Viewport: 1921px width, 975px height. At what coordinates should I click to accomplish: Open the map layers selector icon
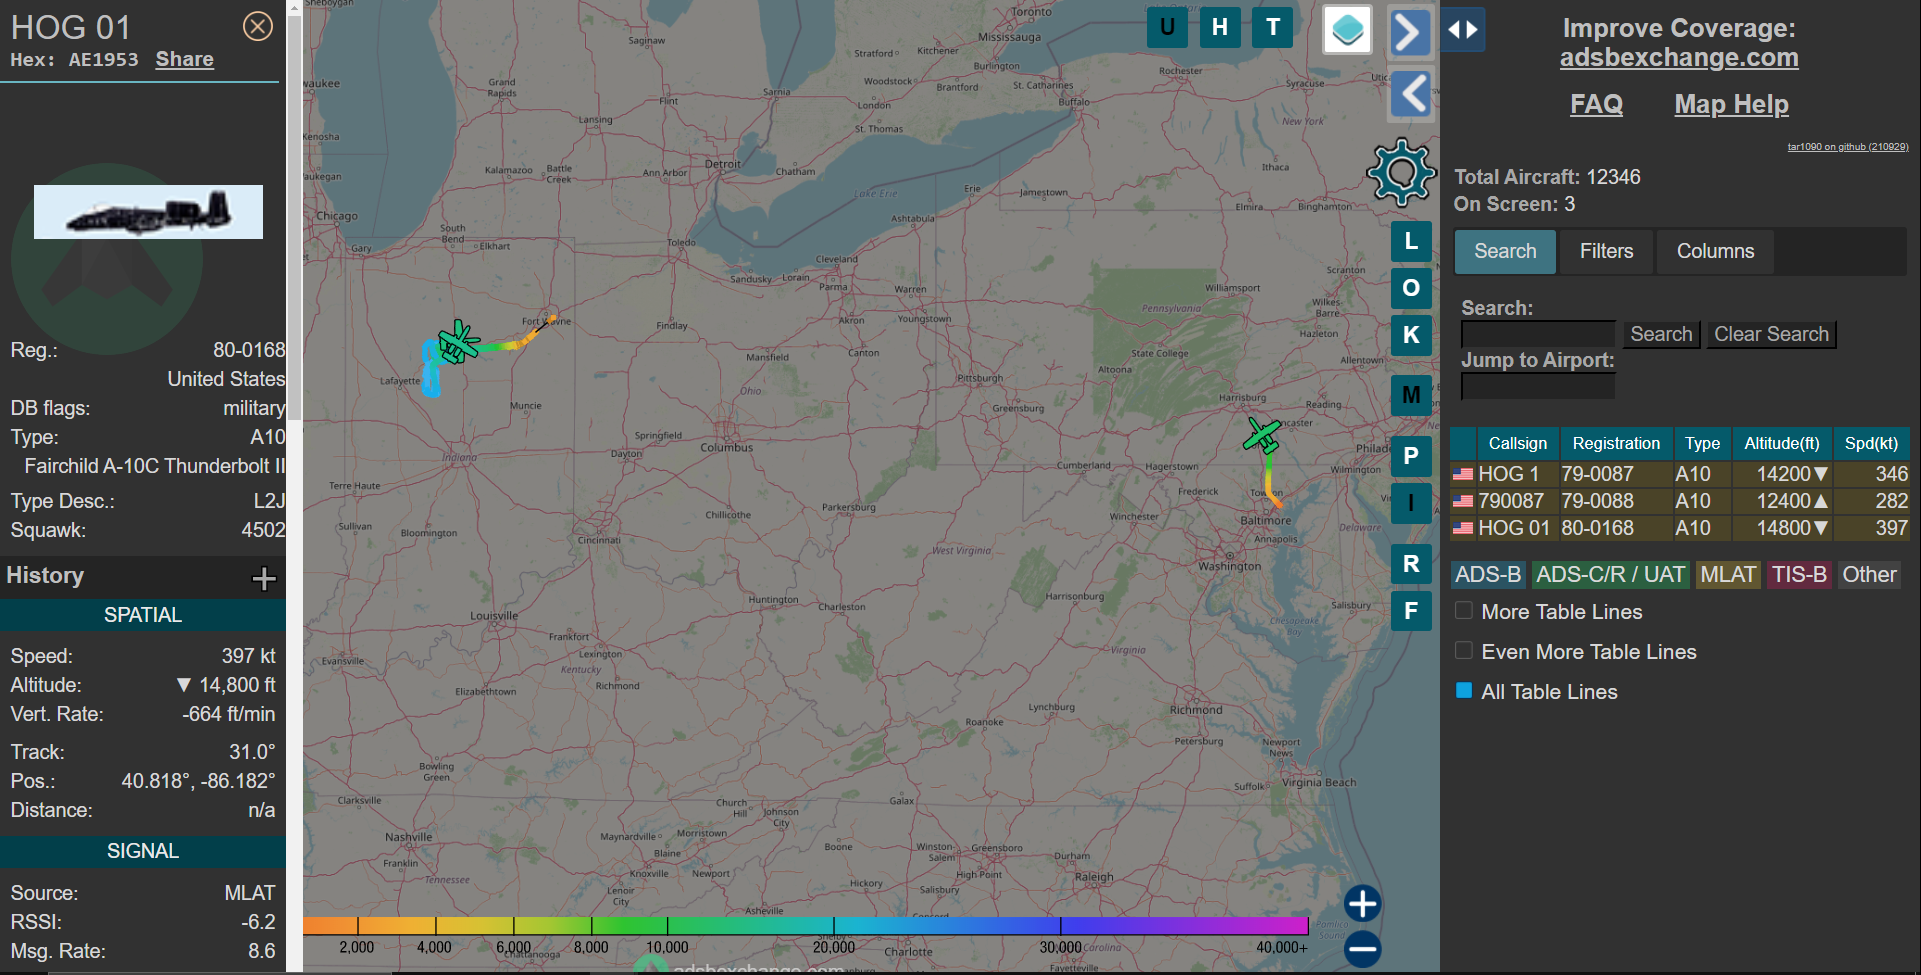1347,29
